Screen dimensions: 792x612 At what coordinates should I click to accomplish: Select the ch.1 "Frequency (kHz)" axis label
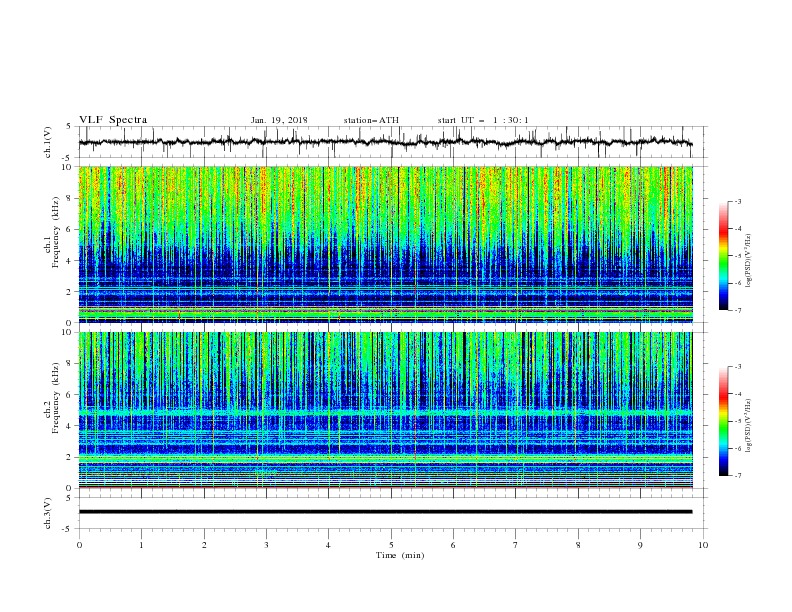(56, 232)
